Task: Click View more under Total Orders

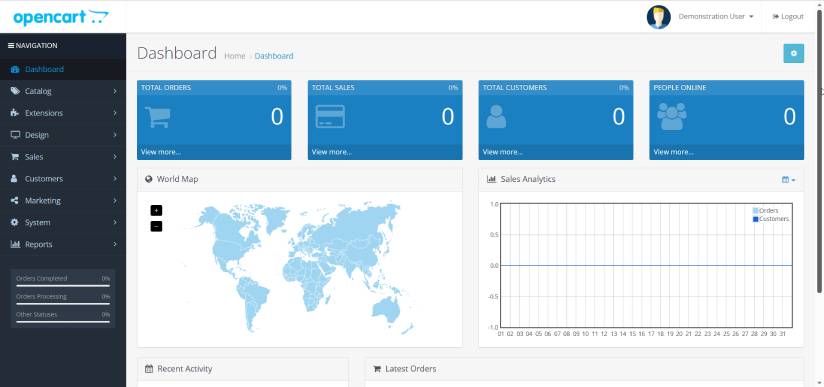Action: pyautogui.click(x=161, y=152)
